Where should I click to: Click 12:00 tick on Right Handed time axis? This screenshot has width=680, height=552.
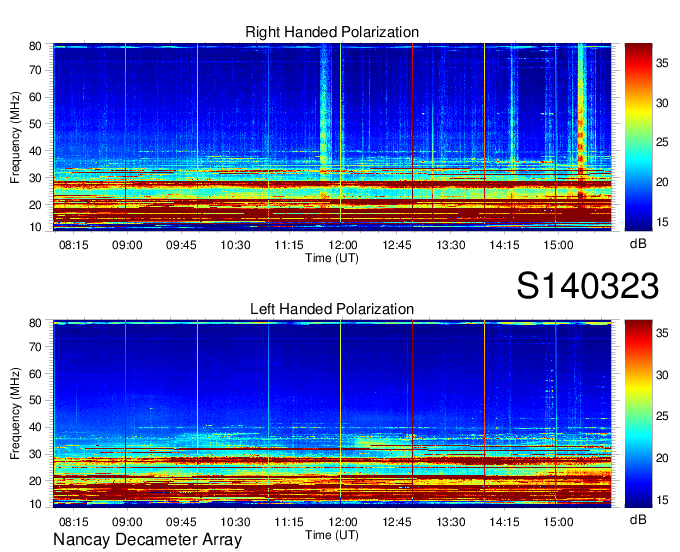343,245
